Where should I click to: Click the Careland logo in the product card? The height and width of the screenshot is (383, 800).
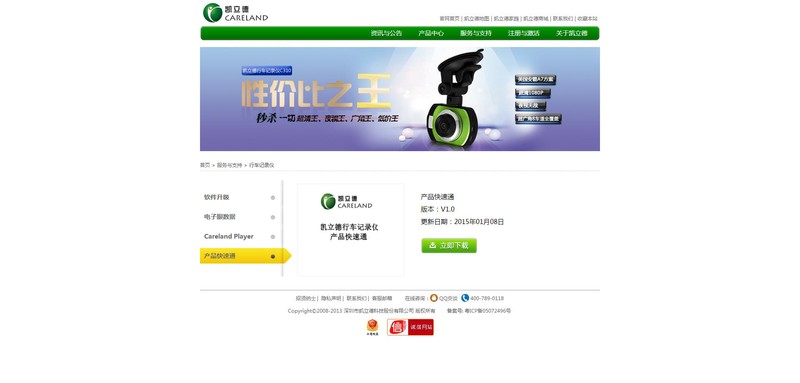coord(346,201)
